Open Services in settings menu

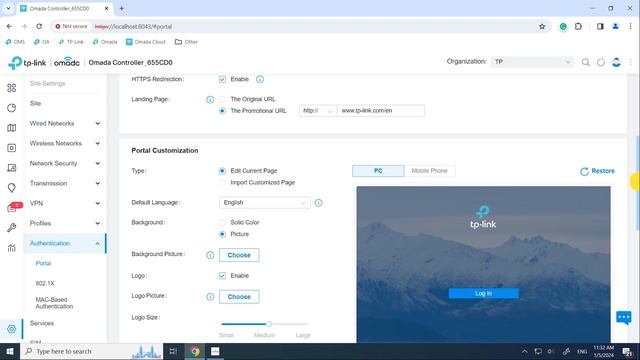click(x=42, y=323)
